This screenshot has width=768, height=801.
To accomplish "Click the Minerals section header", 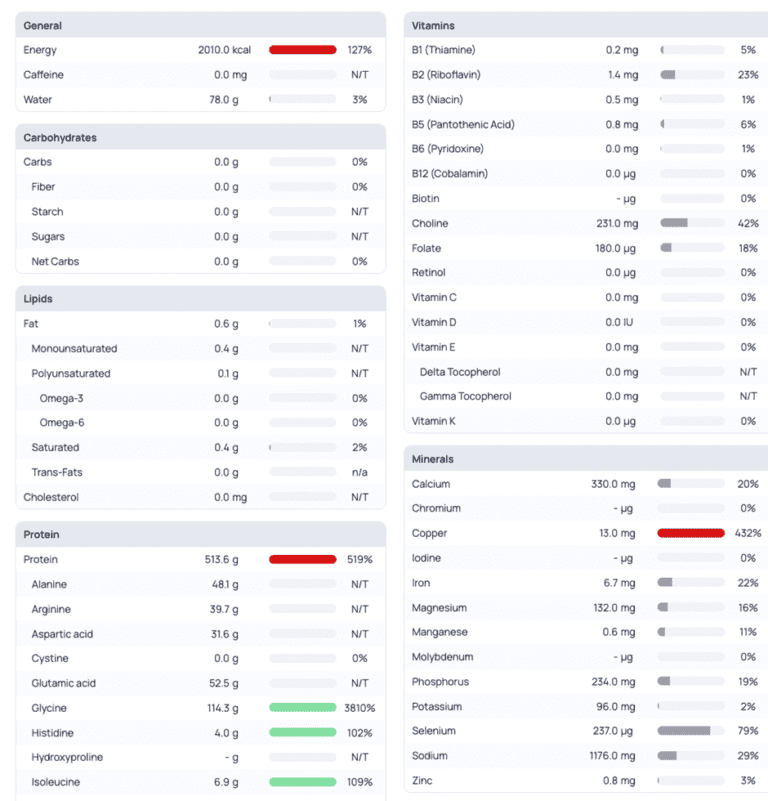I will point(433,459).
